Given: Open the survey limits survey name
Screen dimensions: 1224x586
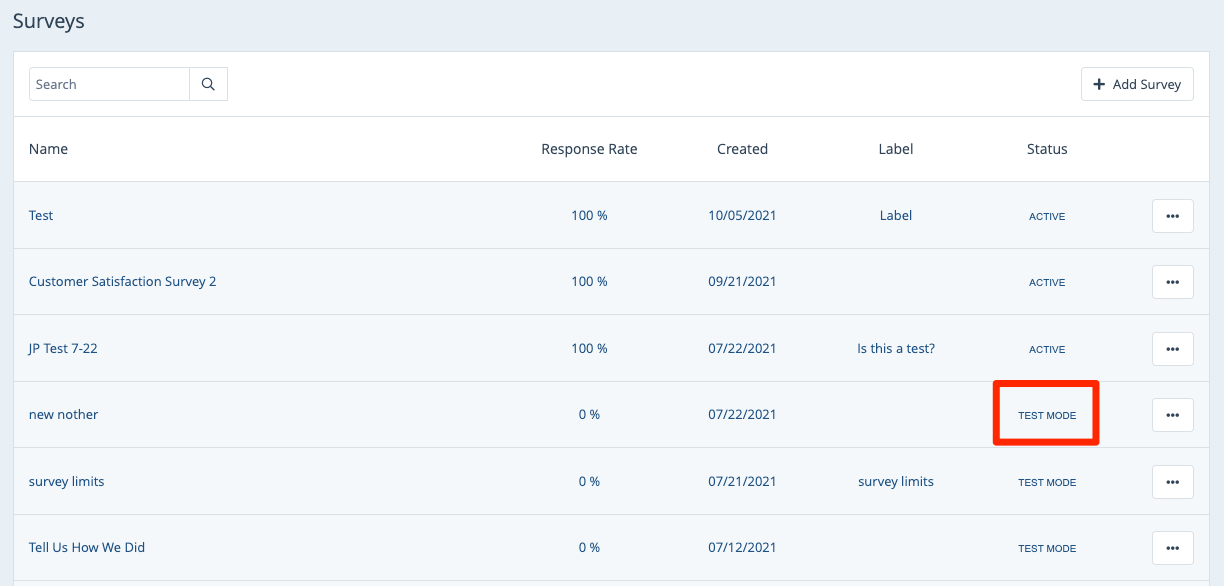Looking at the screenshot, I should 66,482.
